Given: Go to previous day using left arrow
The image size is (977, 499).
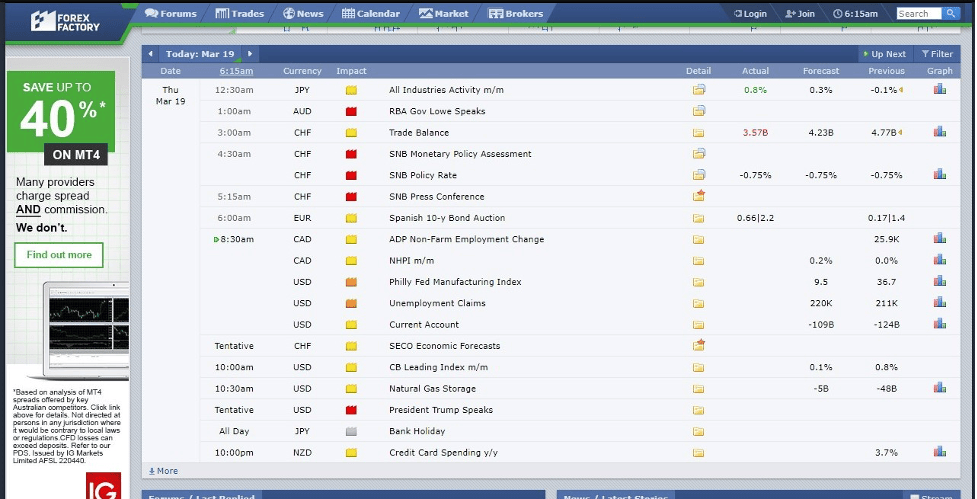Looking at the screenshot, I should [x=150, y=54].
